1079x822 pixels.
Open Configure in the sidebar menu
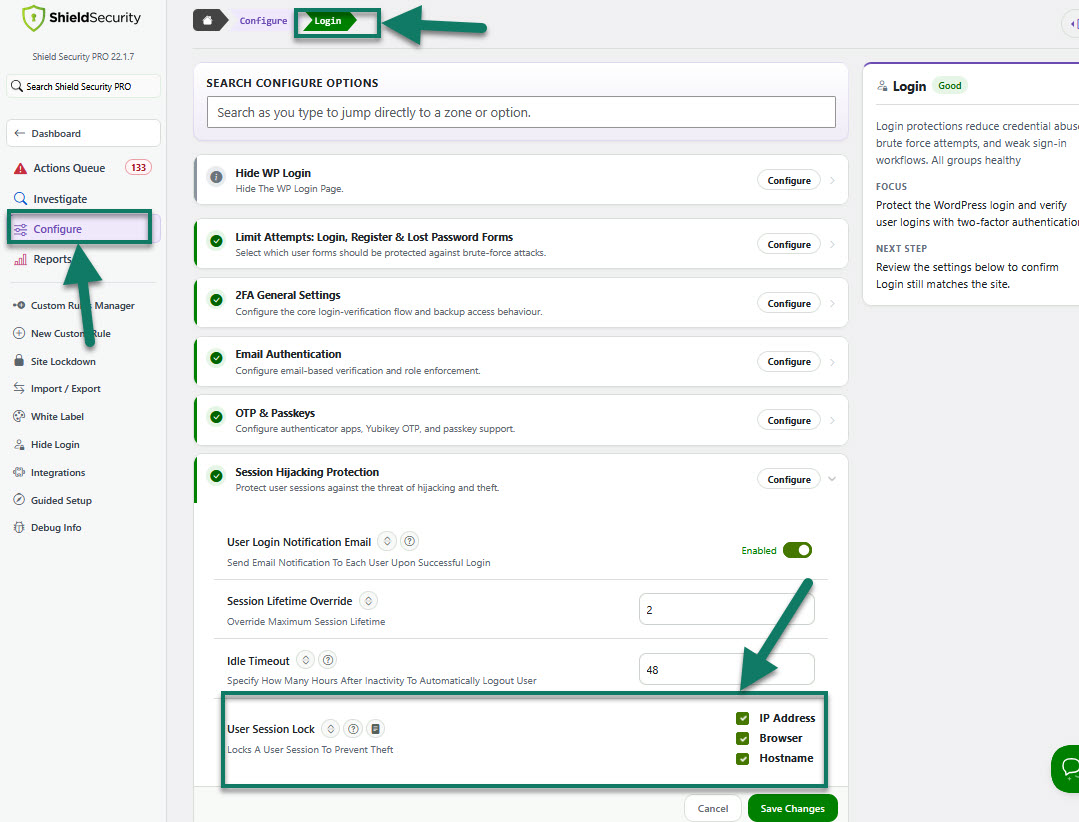(x=83, y=229)
